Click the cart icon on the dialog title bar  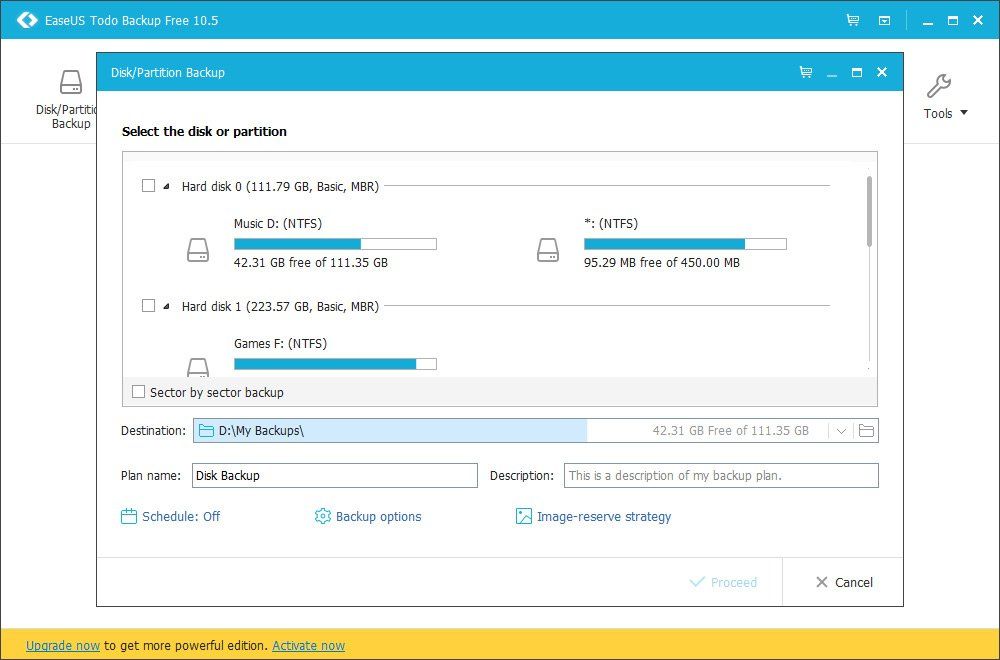805,72
